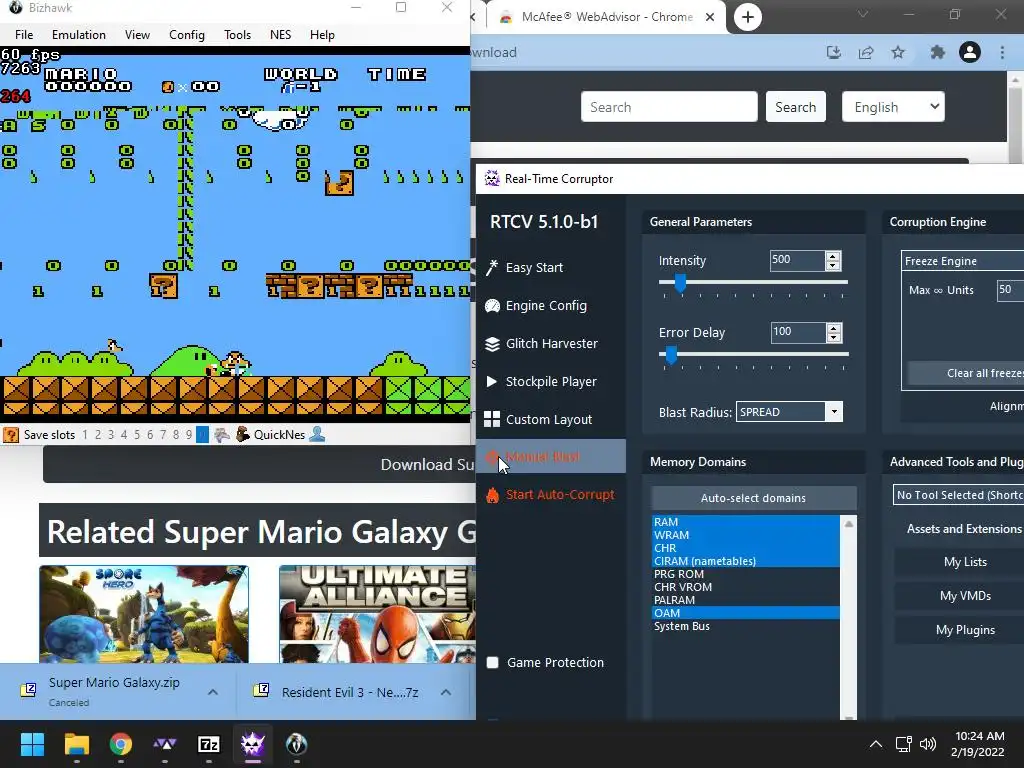
Task: Click Auto-select domains button
Action: pyautogui.click(x=754, y=498)
